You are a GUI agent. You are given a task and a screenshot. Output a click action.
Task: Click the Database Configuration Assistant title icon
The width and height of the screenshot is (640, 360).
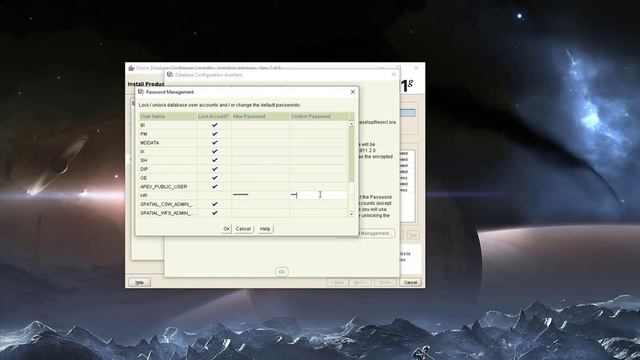170,75
